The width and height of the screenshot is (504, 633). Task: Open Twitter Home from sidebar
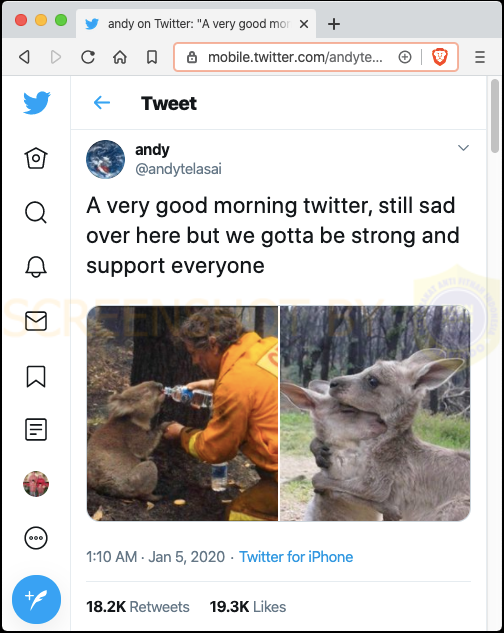(x=36, y=157)
